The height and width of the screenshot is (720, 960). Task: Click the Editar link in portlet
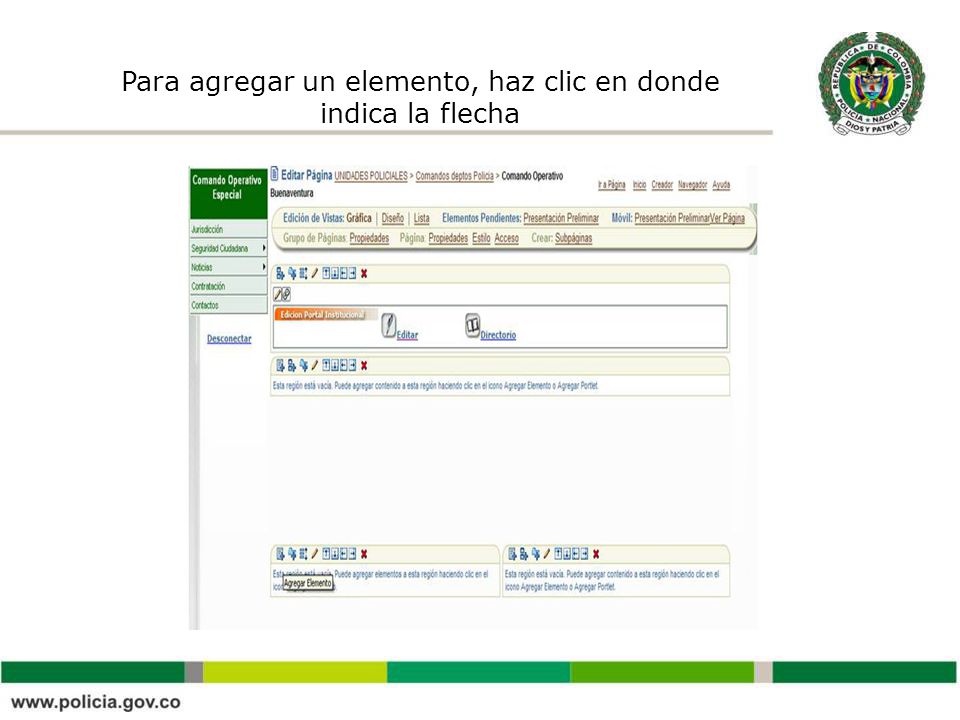[x=407, y=335]
